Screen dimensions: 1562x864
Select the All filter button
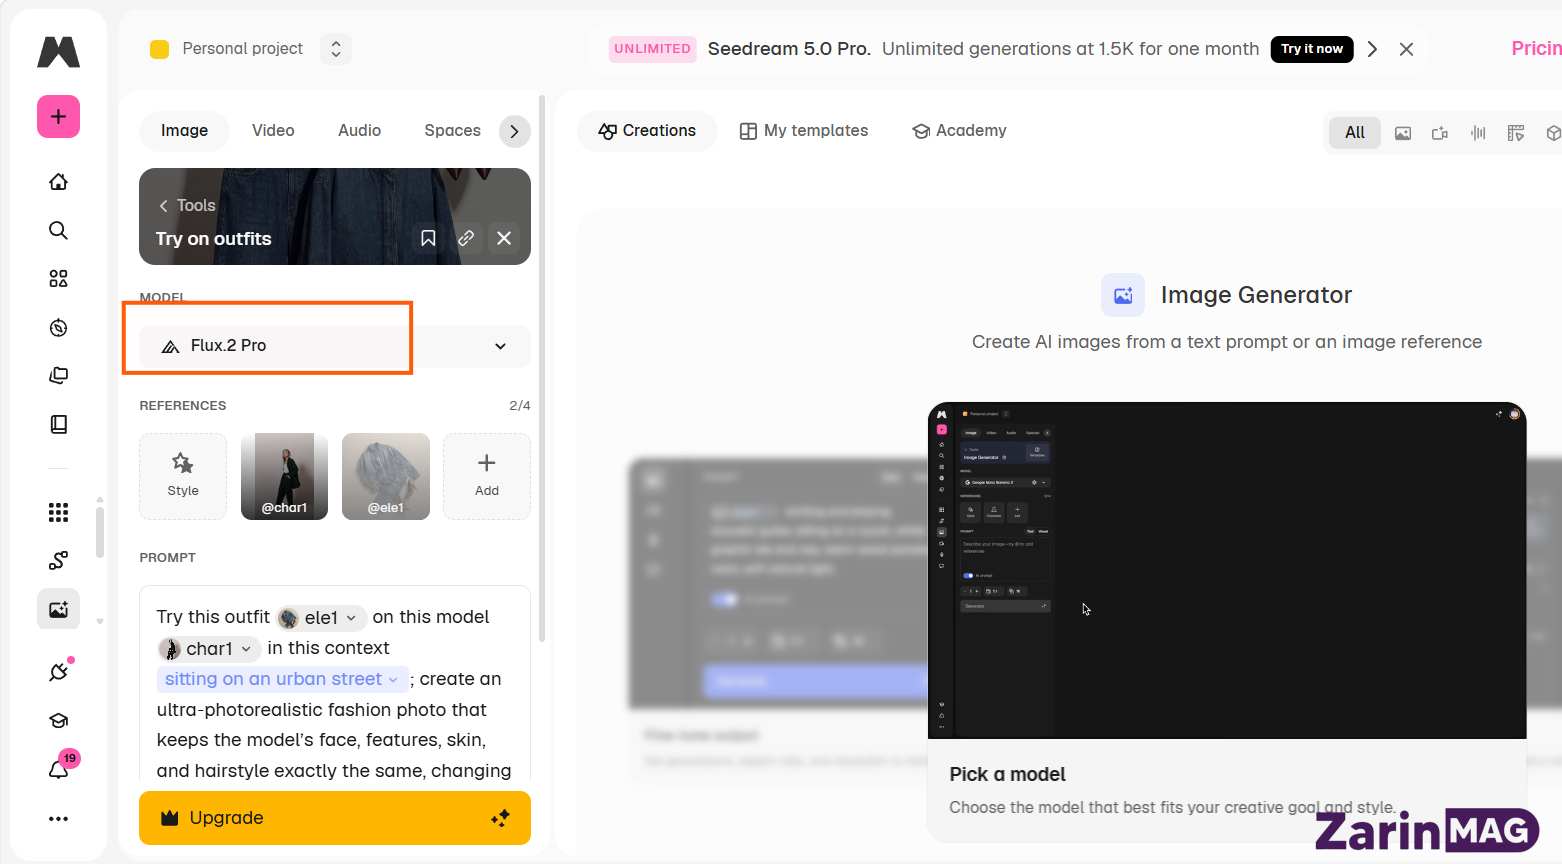(1355, 133)
